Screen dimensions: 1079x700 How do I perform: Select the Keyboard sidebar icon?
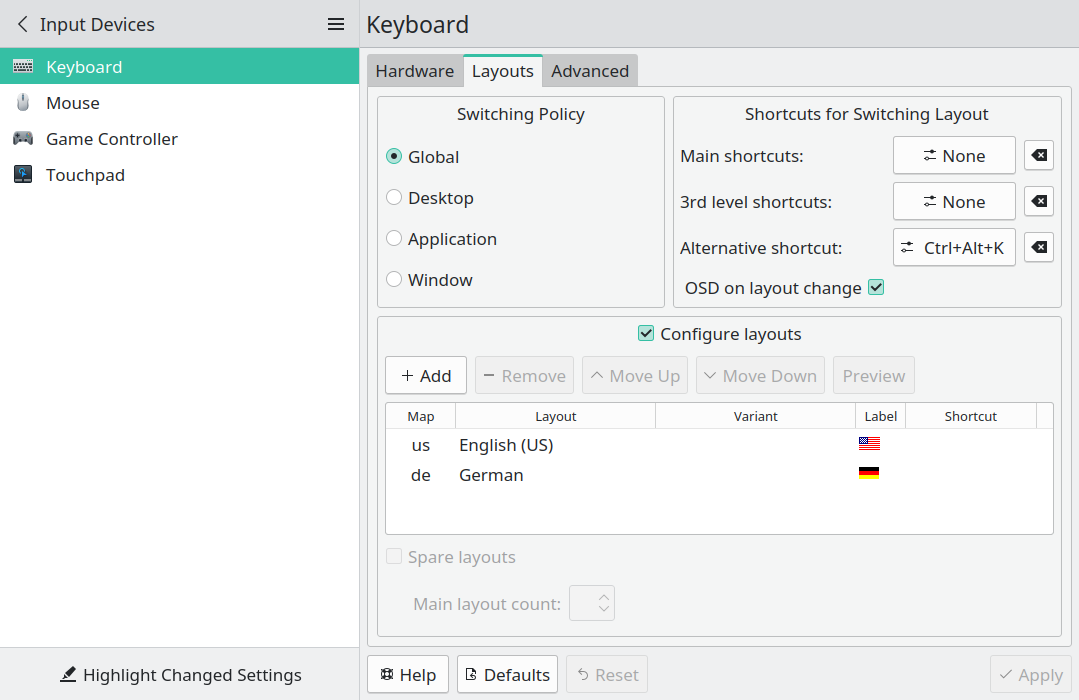[23, 67]
